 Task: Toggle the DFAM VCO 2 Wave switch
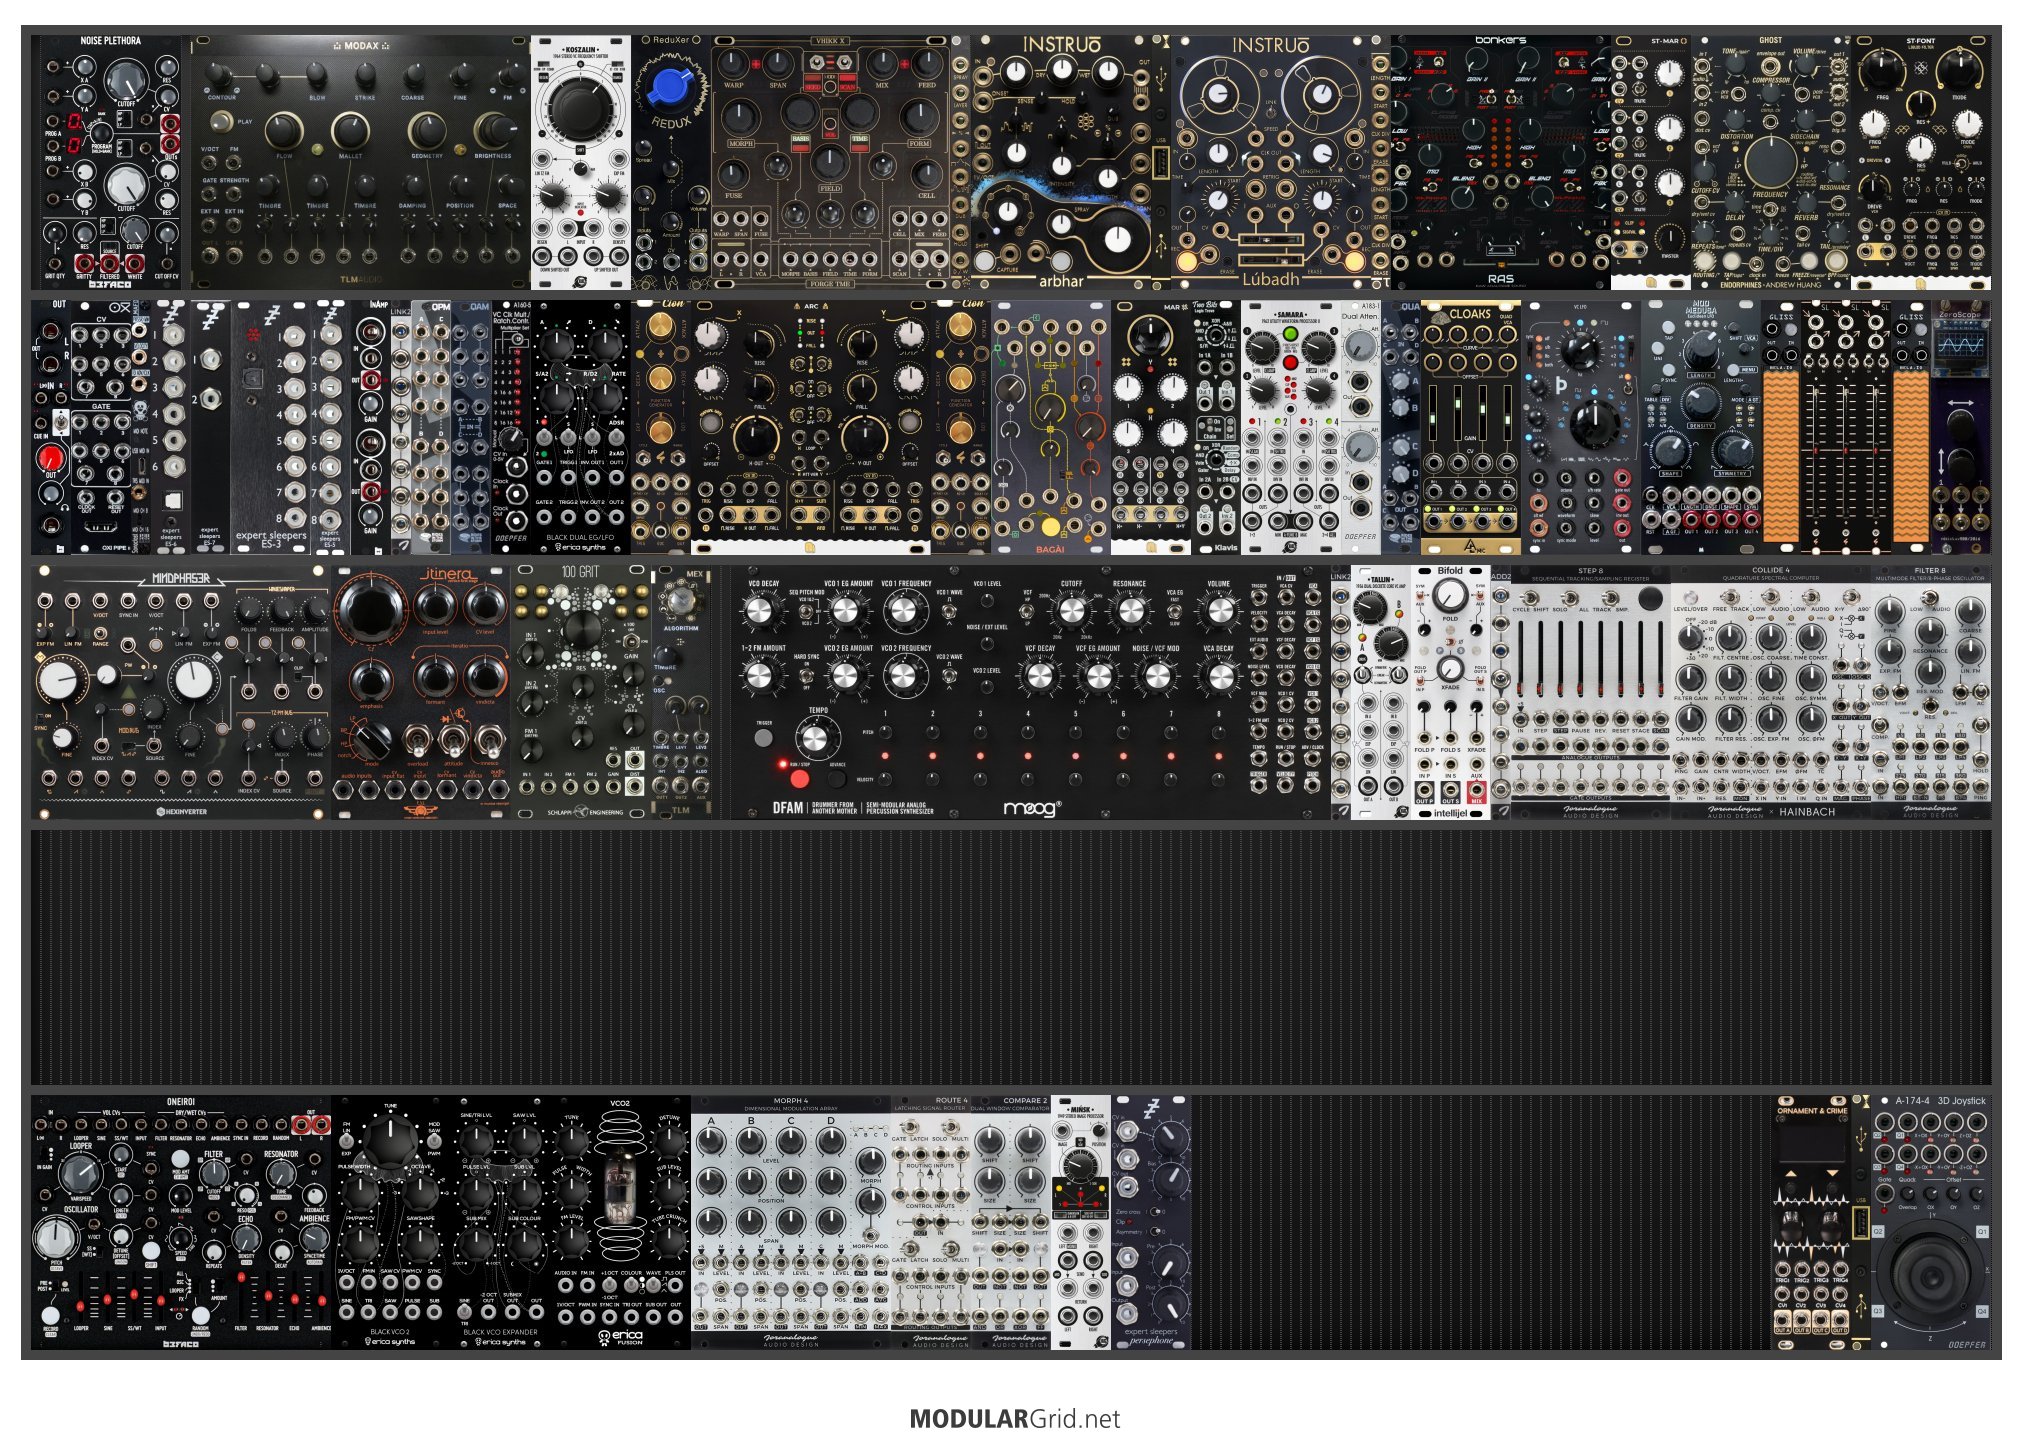[950, 674]
